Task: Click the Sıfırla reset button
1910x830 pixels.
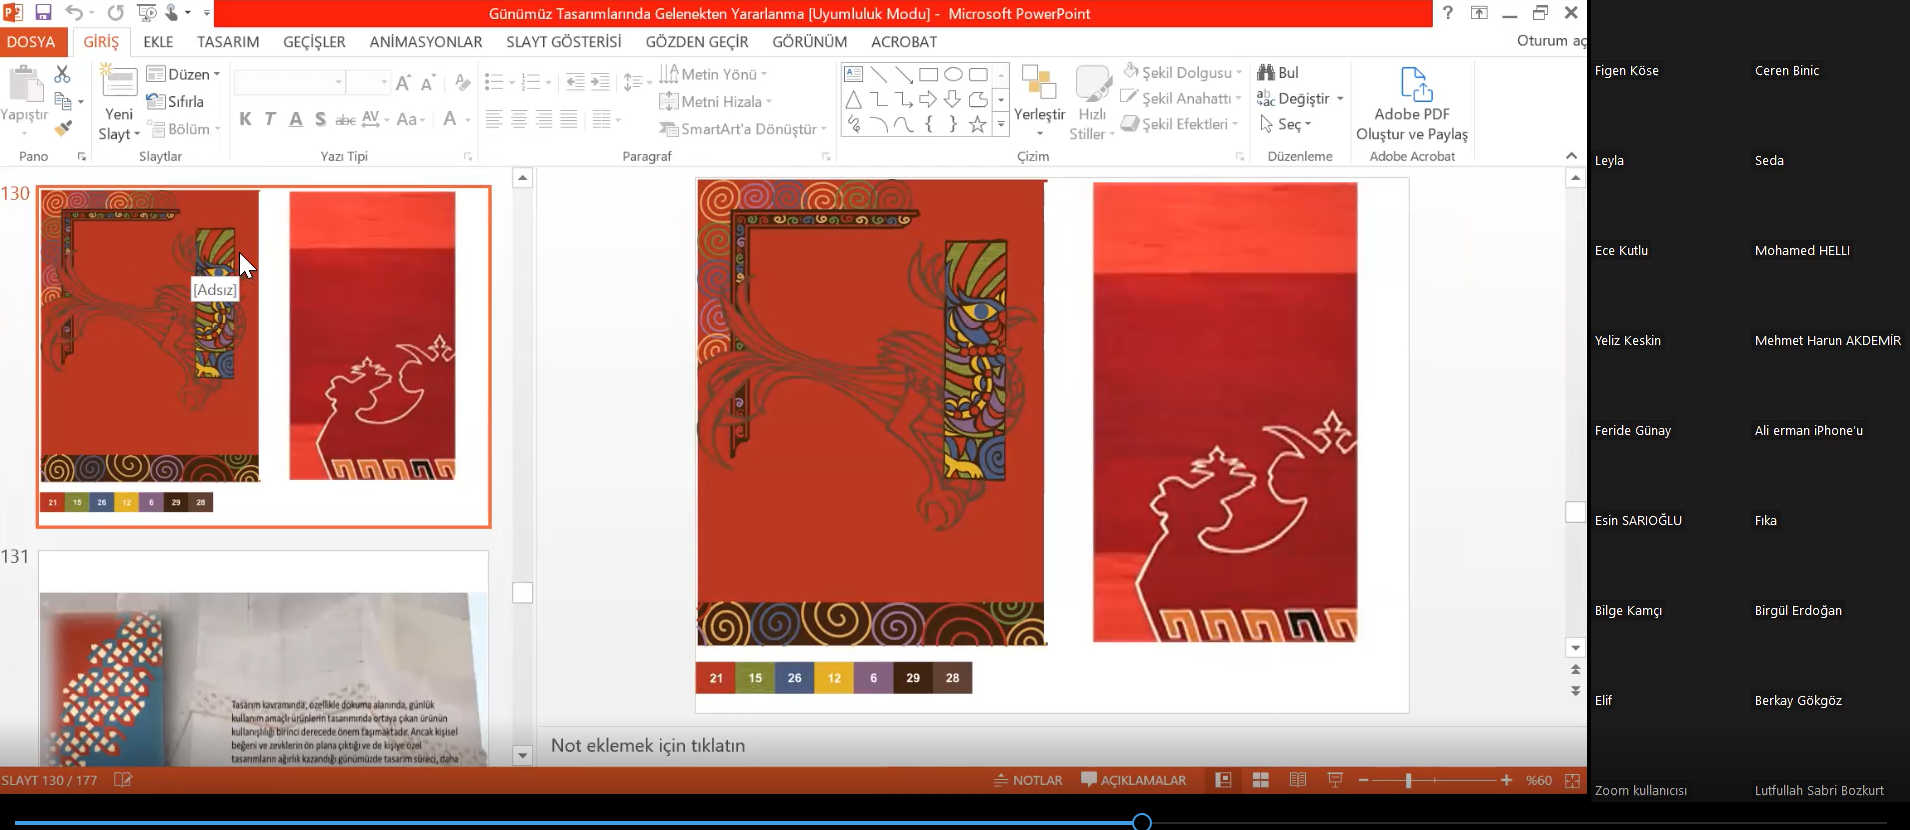Action: [x=176, y=101]
